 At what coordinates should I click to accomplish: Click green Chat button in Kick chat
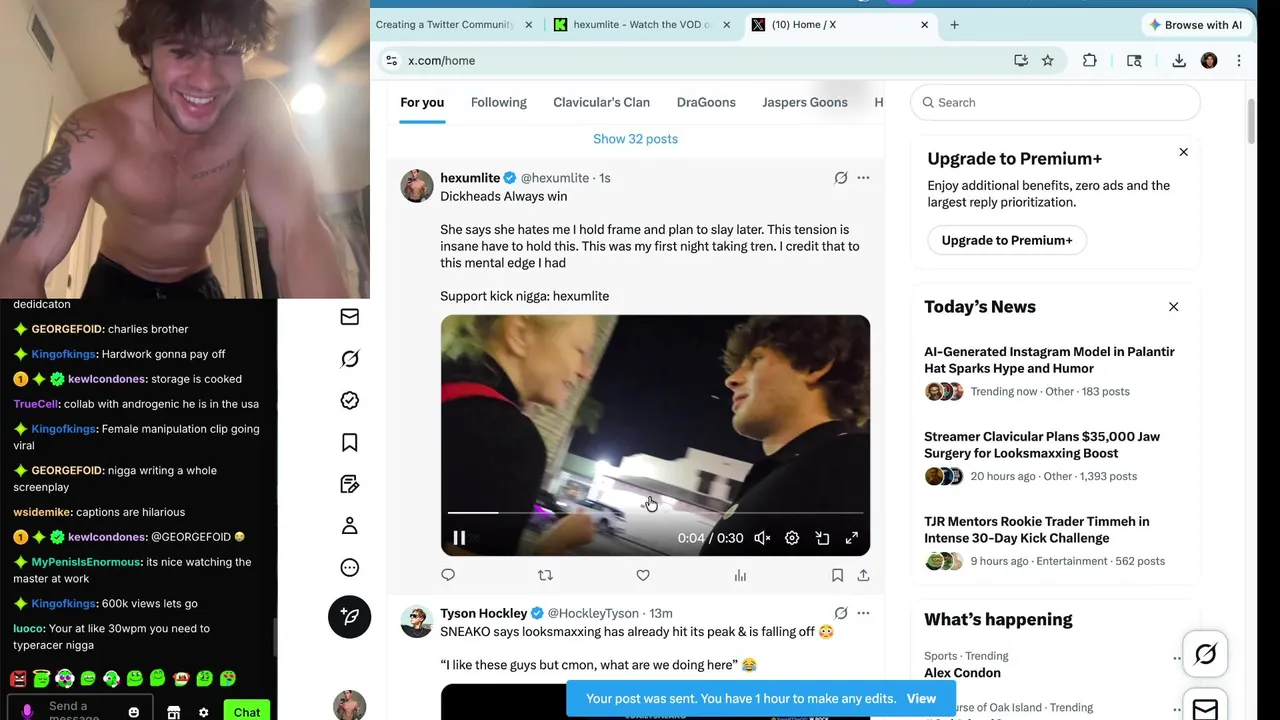(x=247, y=711)
